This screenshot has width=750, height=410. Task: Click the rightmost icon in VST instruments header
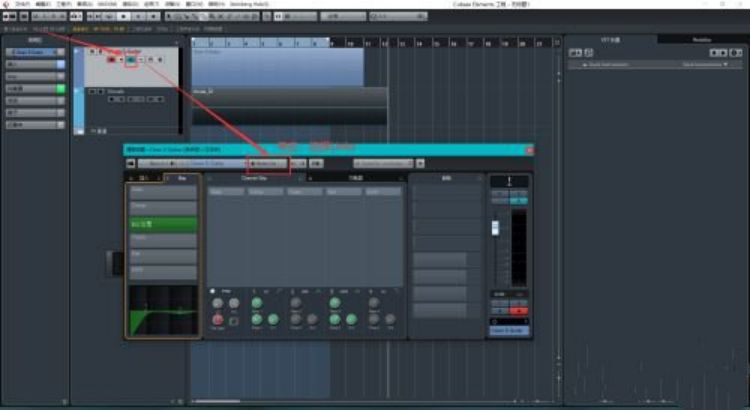tap(736, 53)
